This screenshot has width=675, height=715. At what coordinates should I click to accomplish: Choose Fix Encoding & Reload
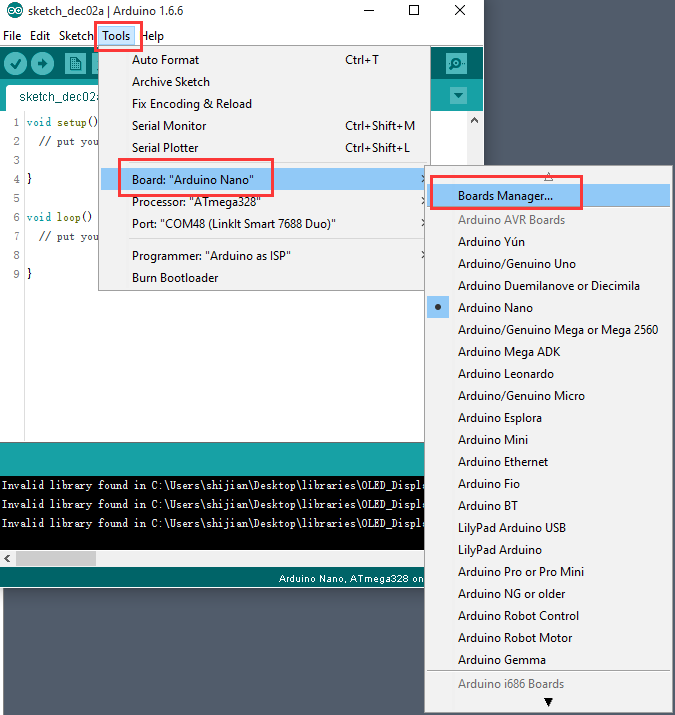263,104
